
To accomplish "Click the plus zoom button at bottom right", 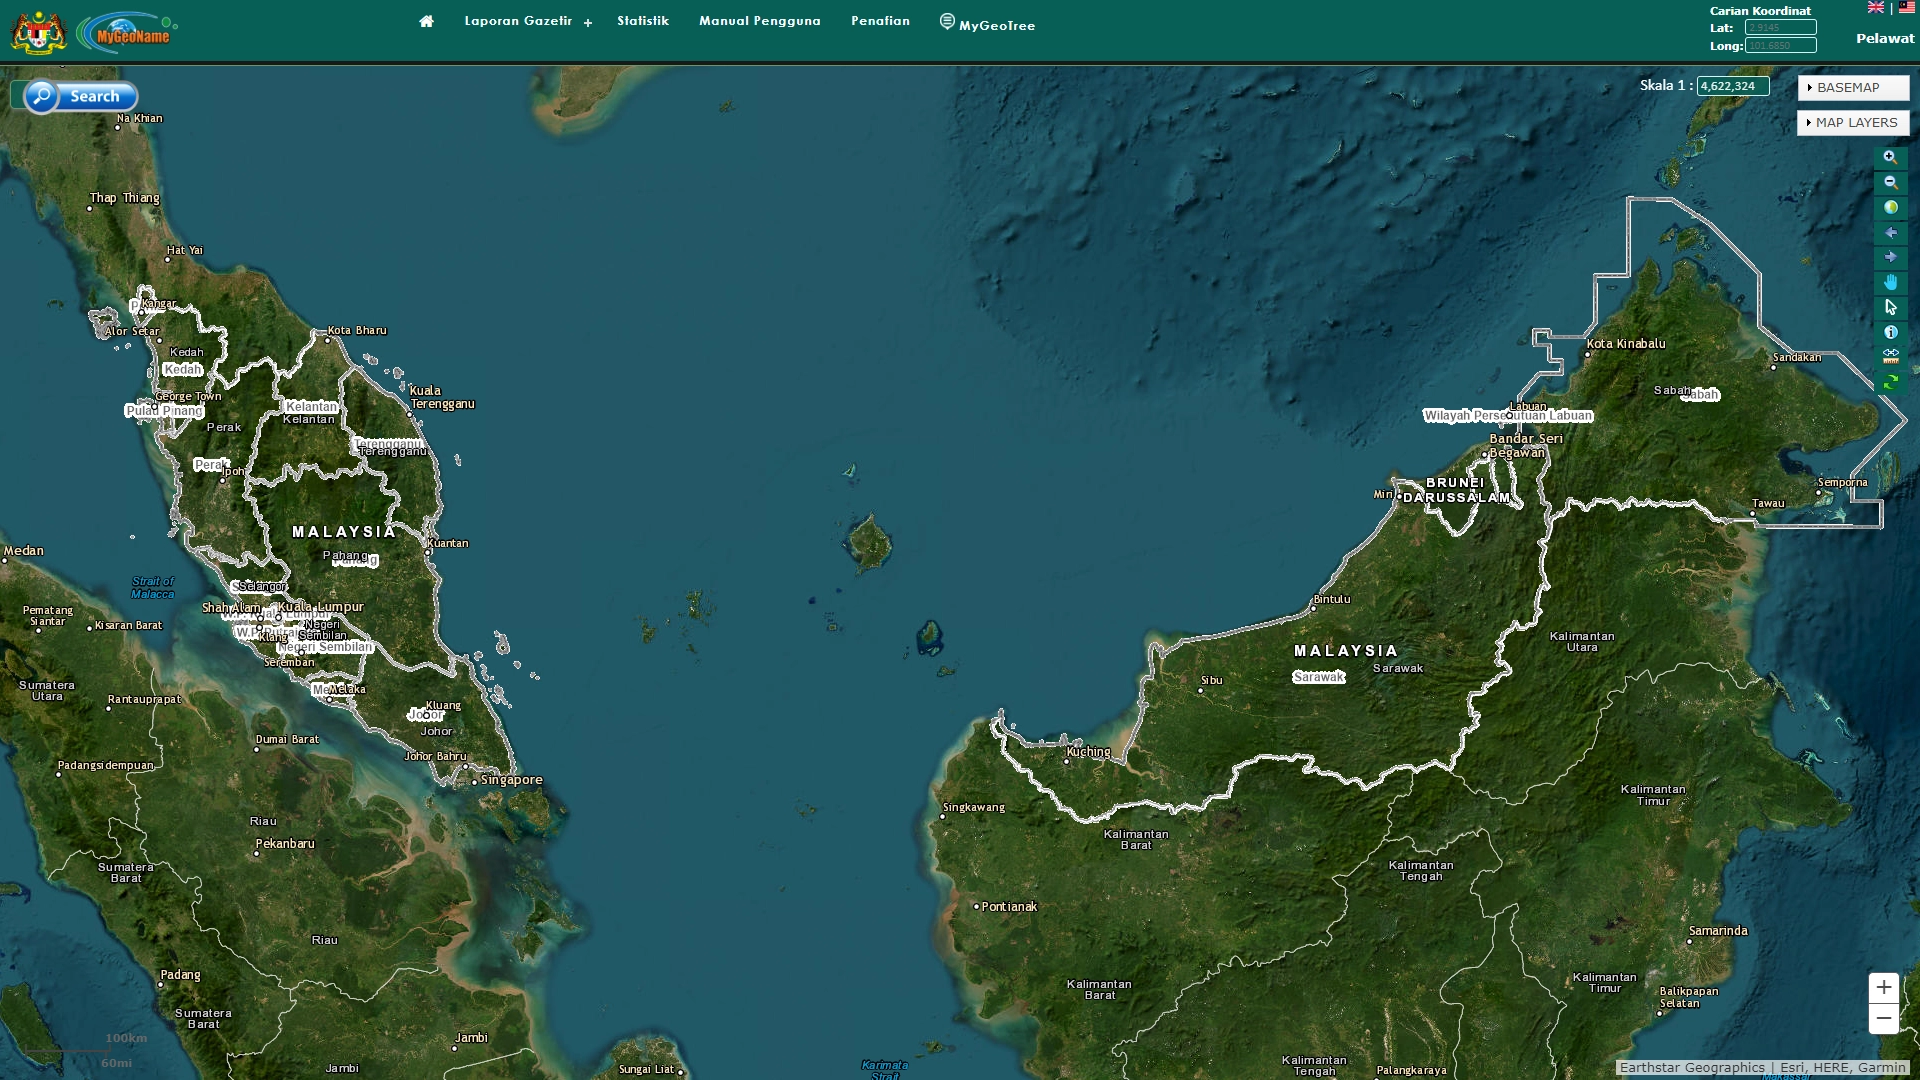I will [x=1884, y=988].
